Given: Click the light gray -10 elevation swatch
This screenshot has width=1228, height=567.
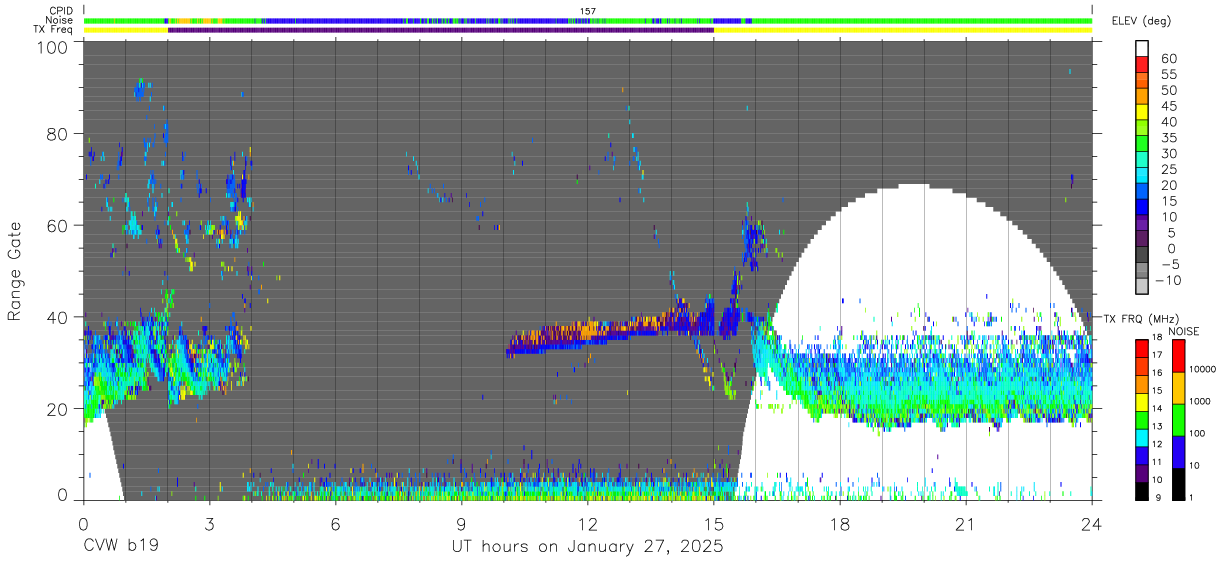Looking at the screenshot, I should coord(1142,285).
